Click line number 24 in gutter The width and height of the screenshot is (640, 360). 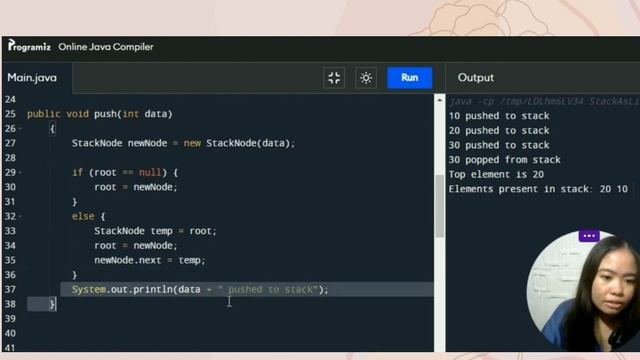[10, 100]
